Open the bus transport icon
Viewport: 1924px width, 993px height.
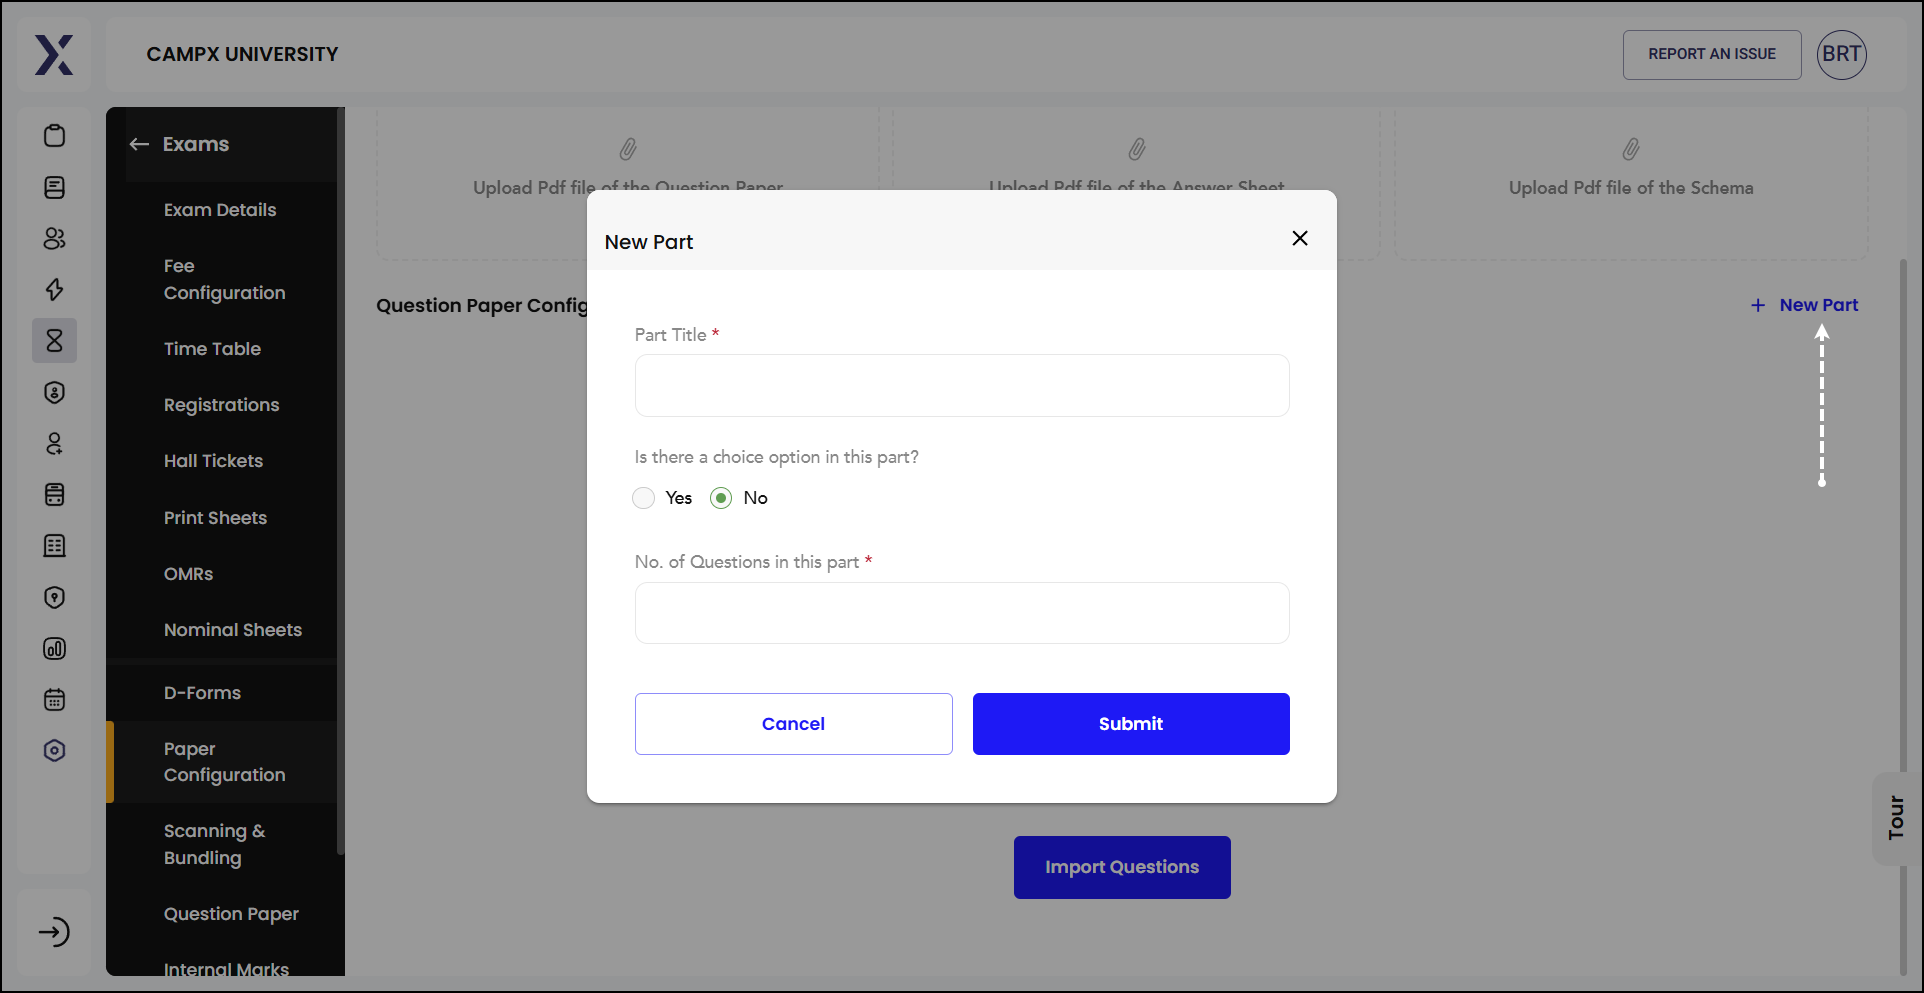click(55, 494)
